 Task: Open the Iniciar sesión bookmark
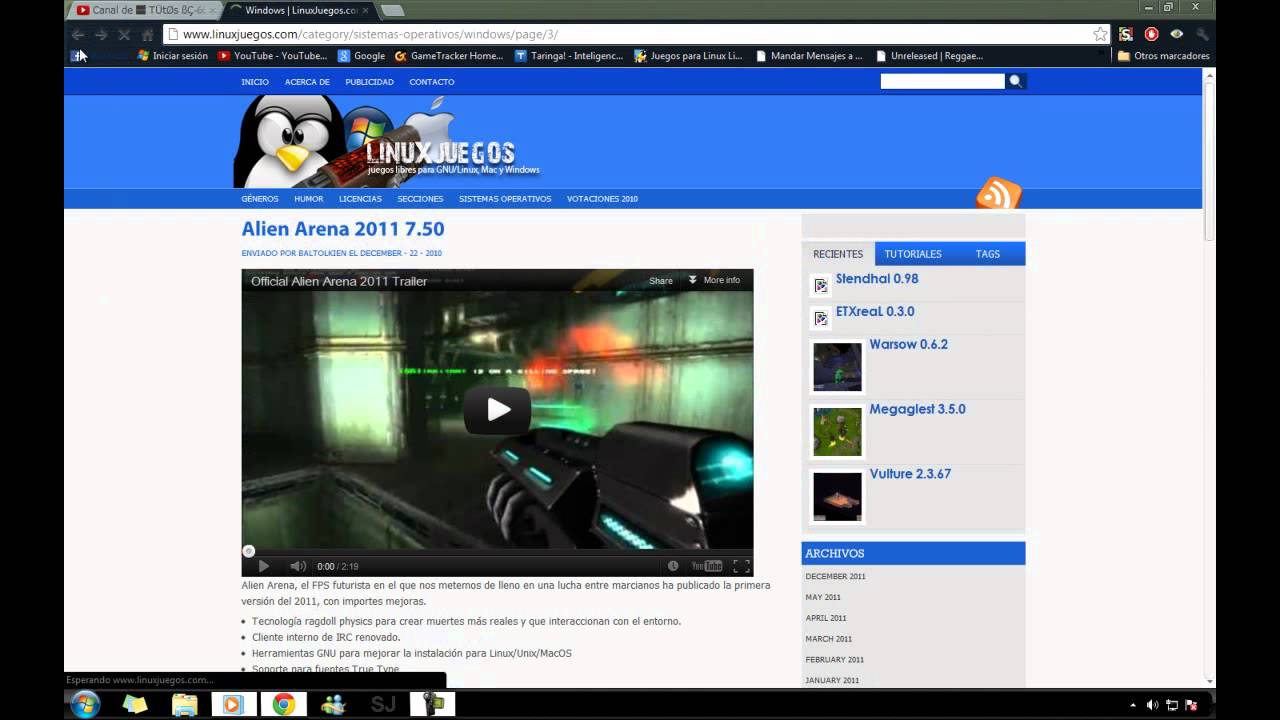173,56
